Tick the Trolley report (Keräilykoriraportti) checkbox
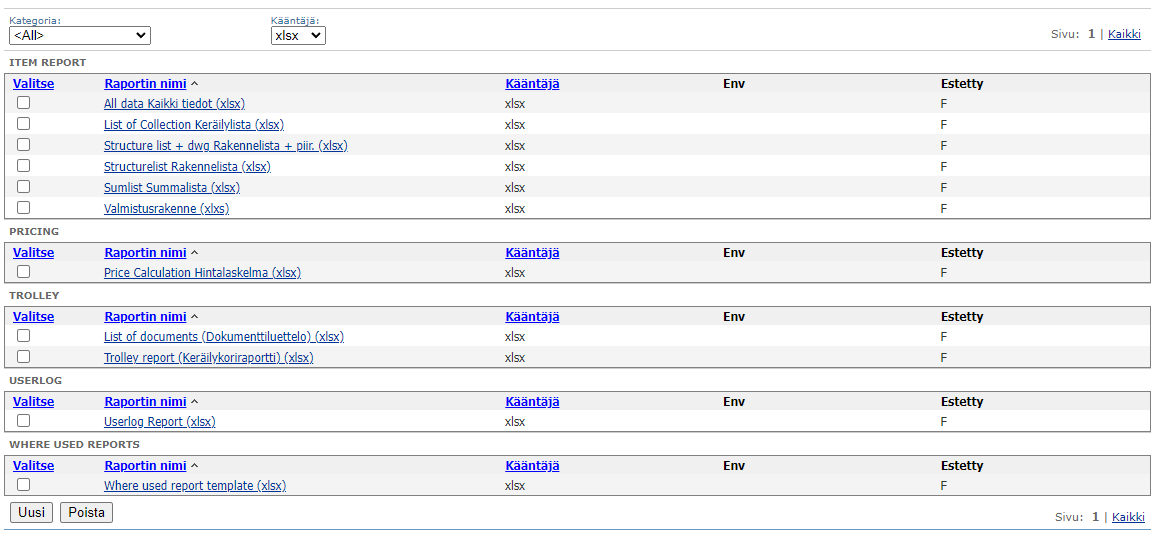Screen dimensions: 1156x540 23,357
